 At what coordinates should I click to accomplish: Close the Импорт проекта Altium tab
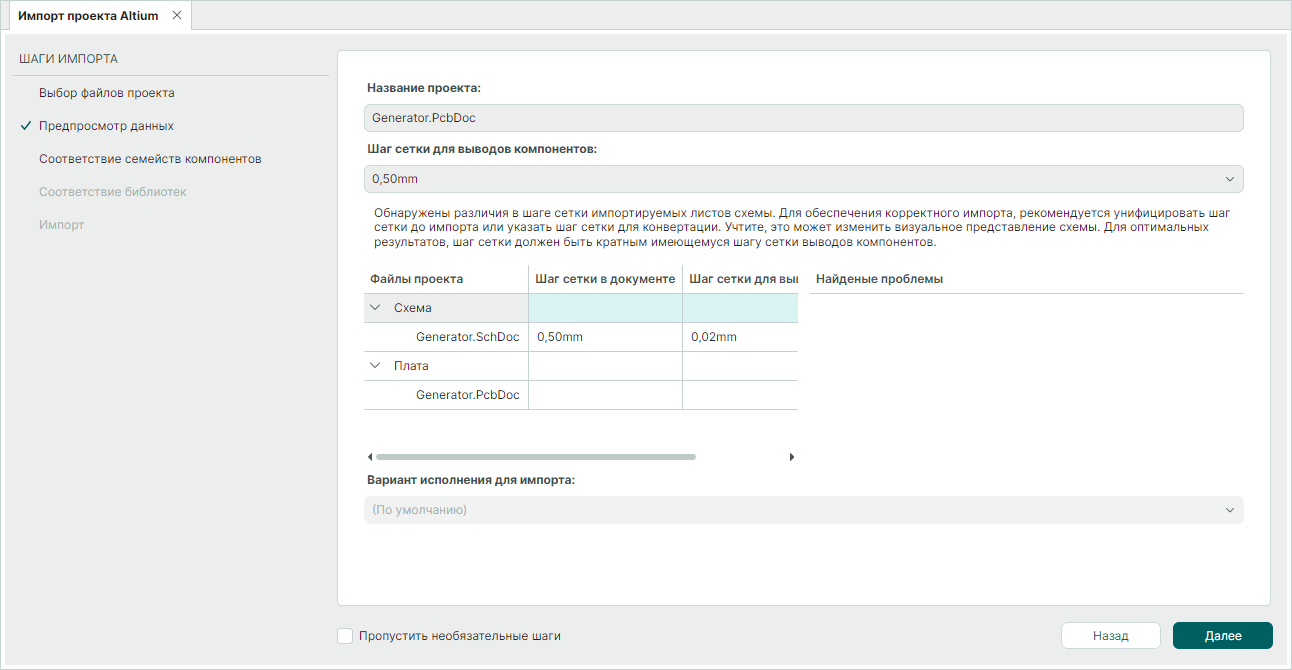pos(177,15)
